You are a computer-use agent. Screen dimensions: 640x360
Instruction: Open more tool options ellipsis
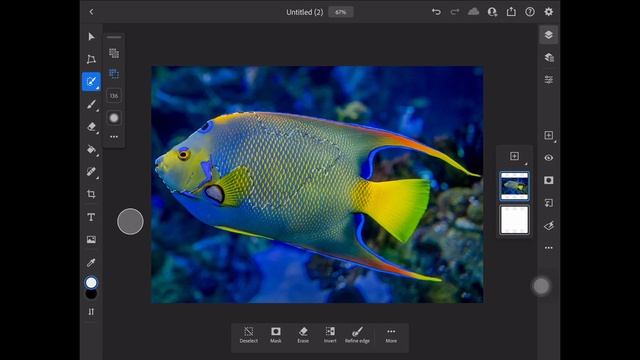[114, 137]
